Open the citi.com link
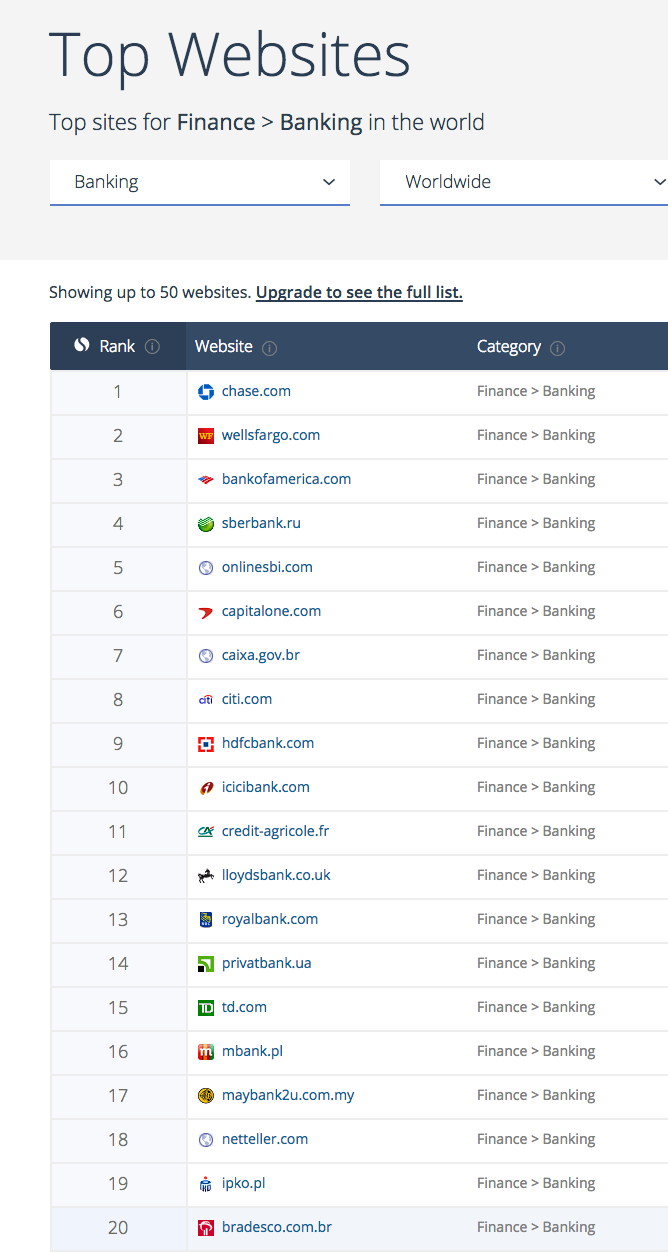668x1252 pixels. pyautogui.click(x=247, y=699)
